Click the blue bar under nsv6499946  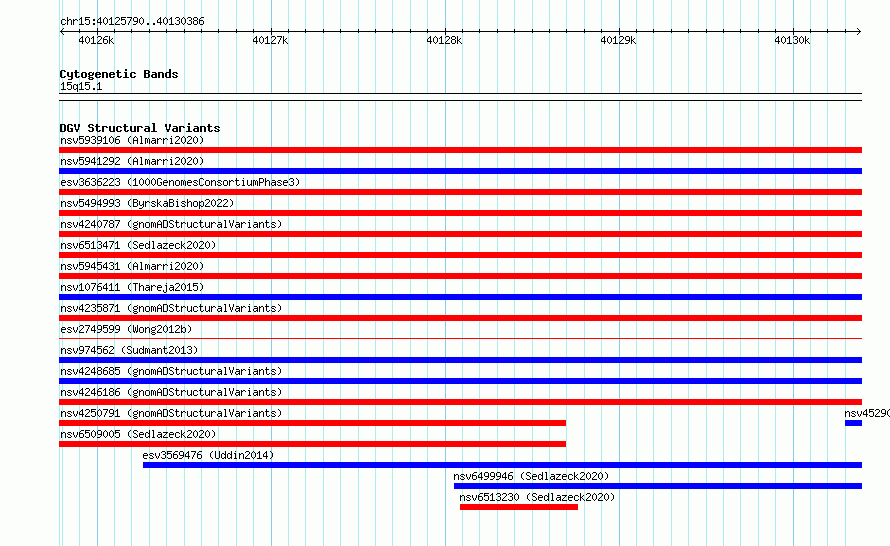pos(658,486)
